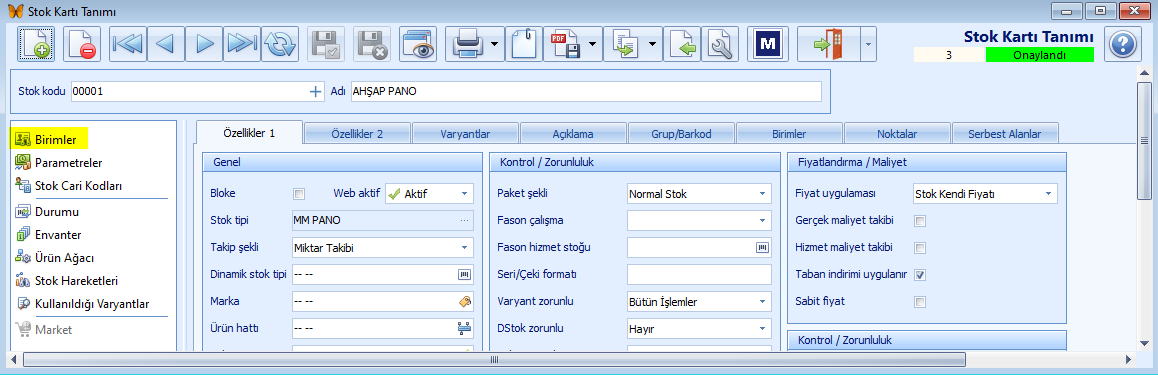Switch to the Birimler tab
Image resolution: width=1158 pixels, height=375 pixels.
[x=789, y=134]
